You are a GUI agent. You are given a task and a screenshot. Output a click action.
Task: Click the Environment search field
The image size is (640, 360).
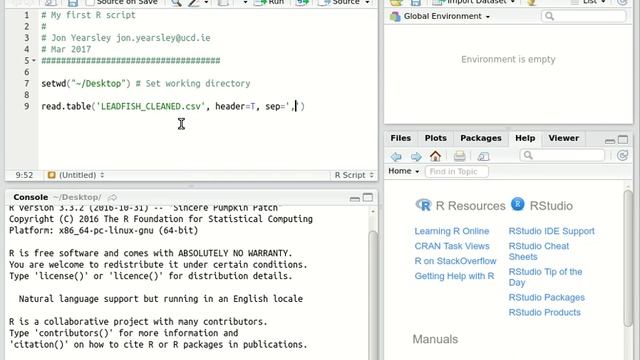click(584, 16)
